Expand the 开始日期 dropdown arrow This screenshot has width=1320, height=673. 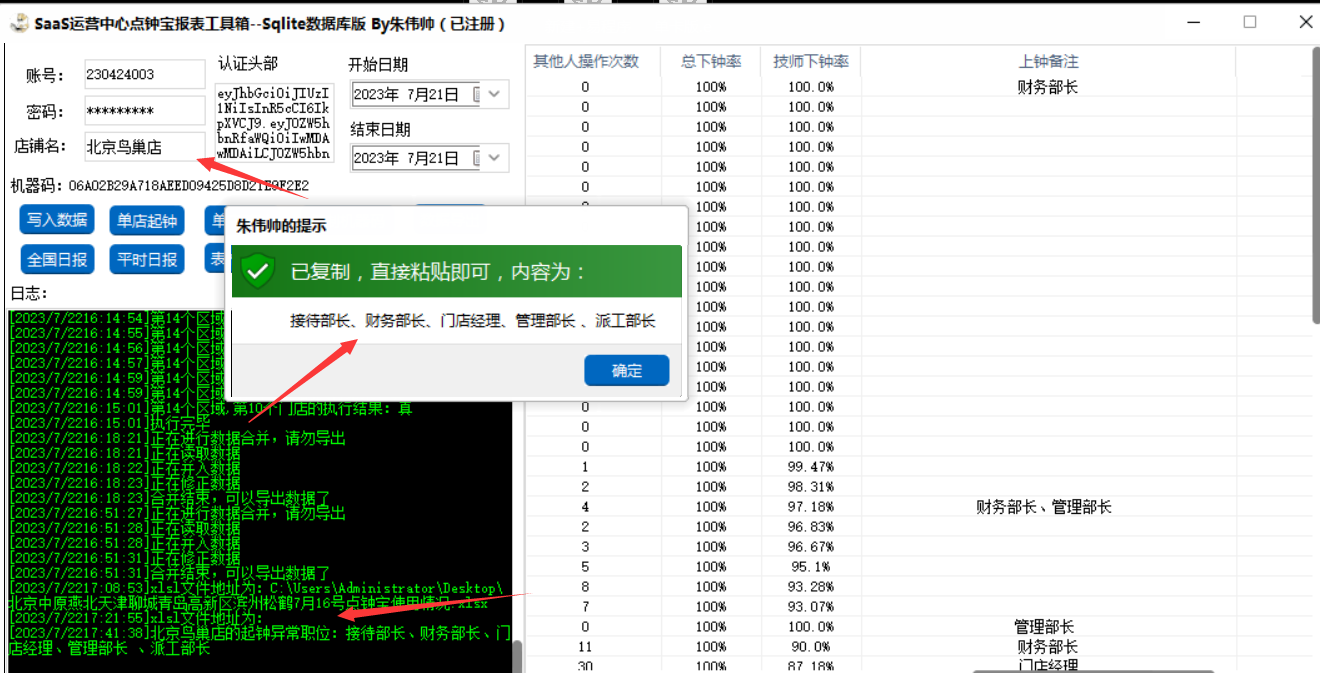click(x=496, y=95)
